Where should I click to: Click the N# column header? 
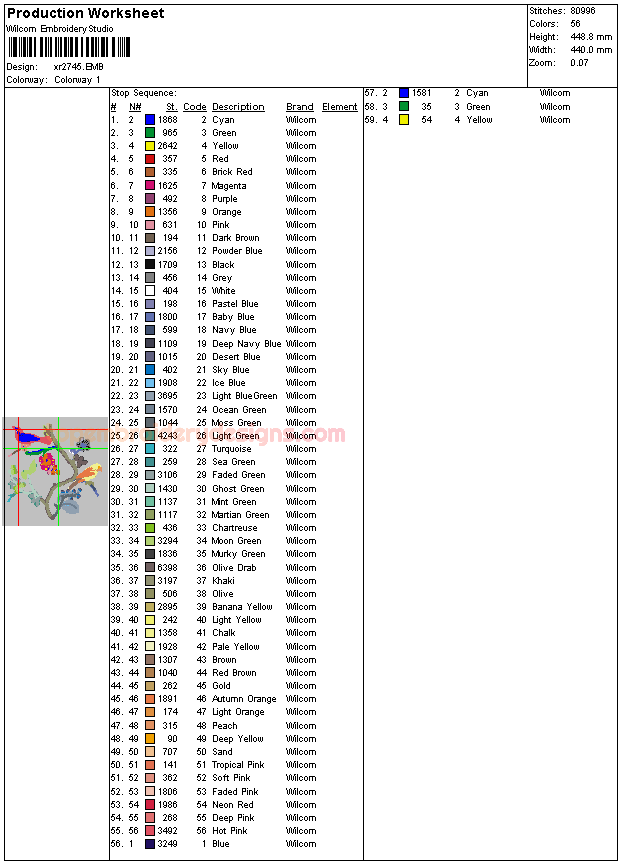[135, 107]
